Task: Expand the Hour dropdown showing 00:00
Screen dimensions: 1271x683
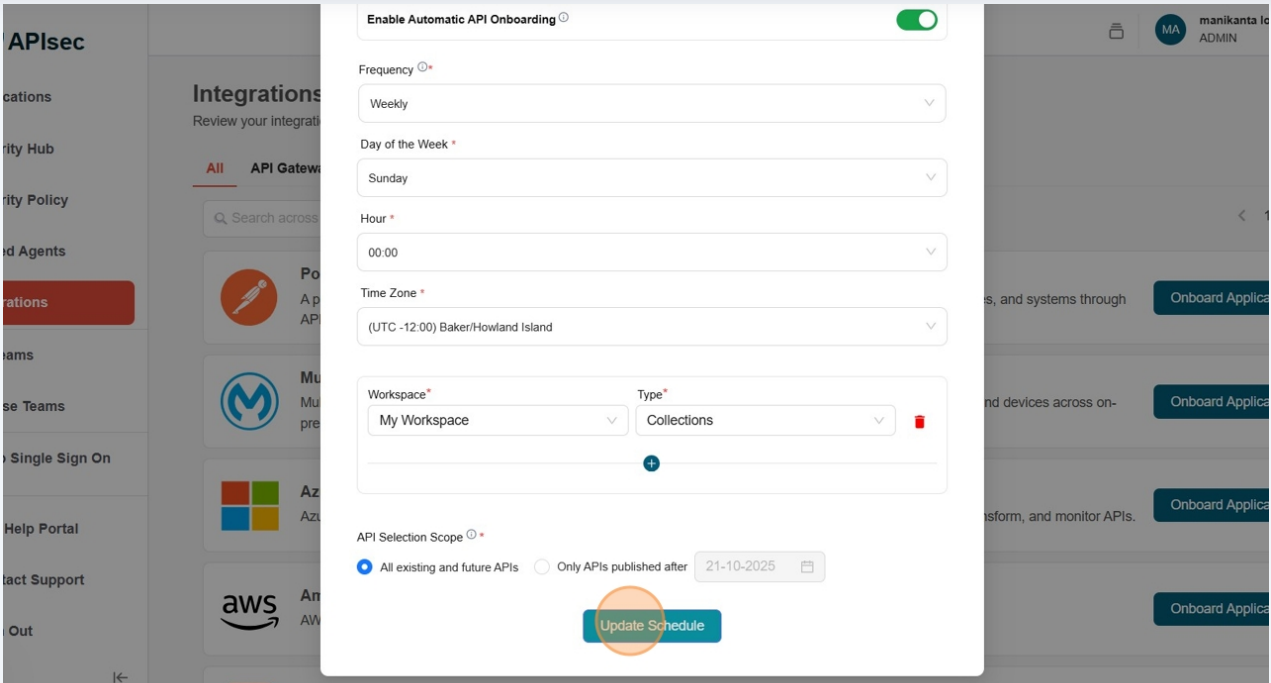Action: tap(651, 253)
